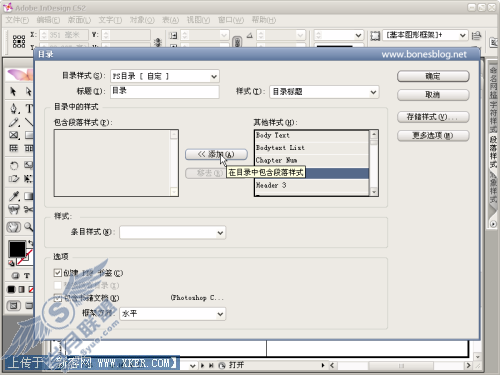Select the Hand tool

click(14, 227)
